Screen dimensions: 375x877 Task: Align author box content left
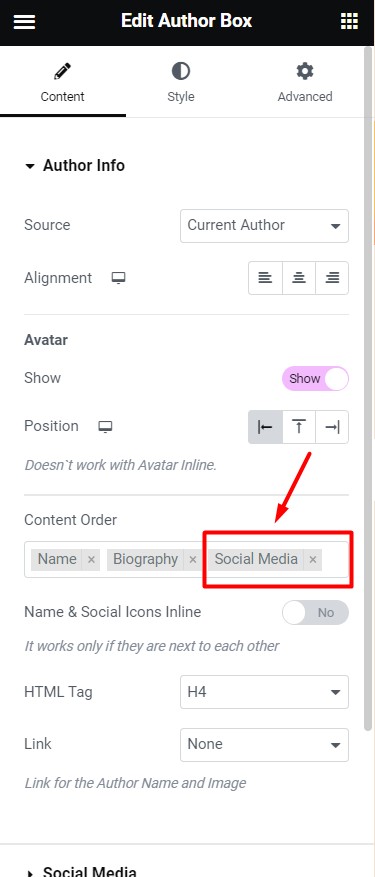coord(265,278)
